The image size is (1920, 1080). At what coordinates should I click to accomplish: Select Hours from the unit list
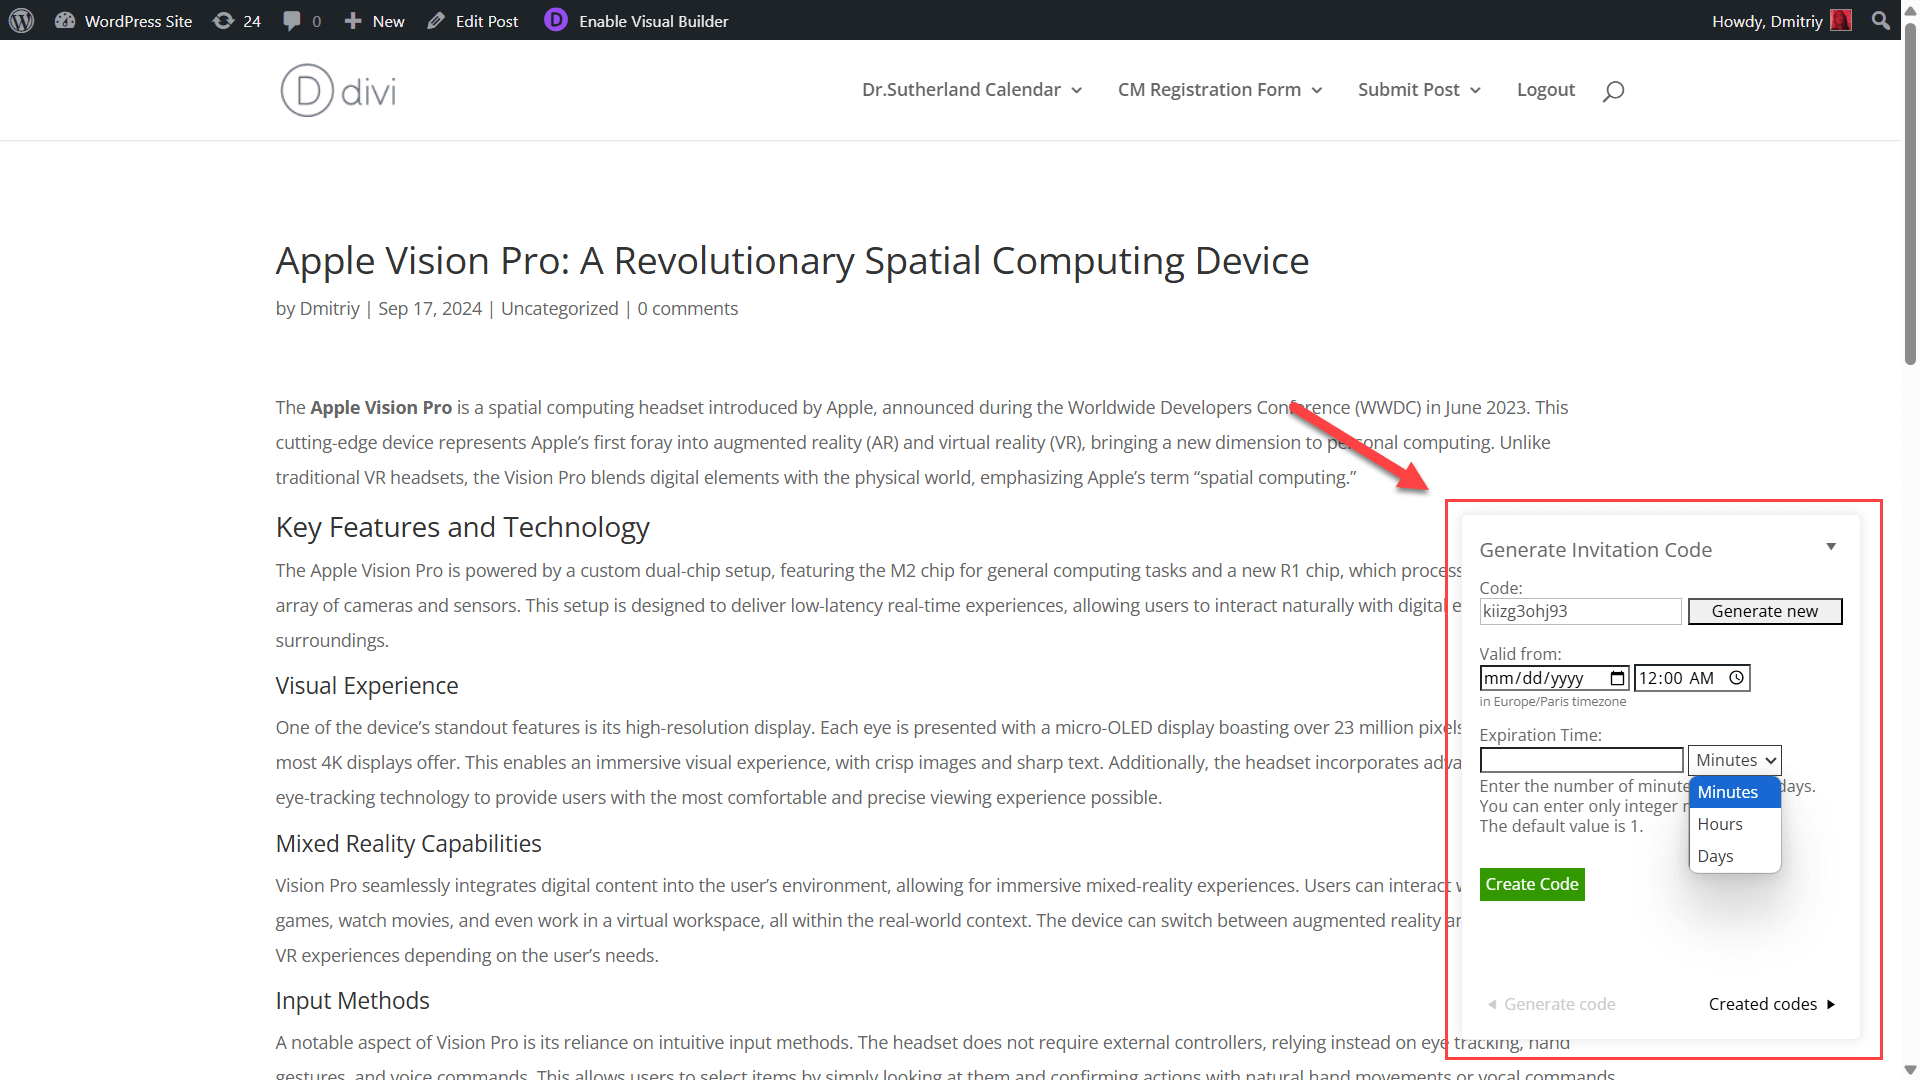click(x=1720, y=824)
